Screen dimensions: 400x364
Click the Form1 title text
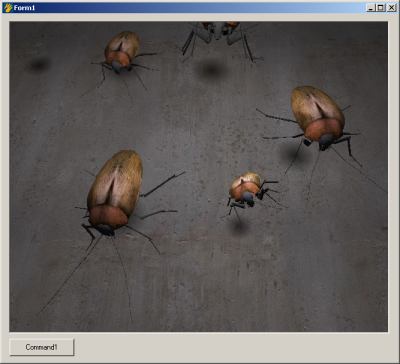click(24, 8)
